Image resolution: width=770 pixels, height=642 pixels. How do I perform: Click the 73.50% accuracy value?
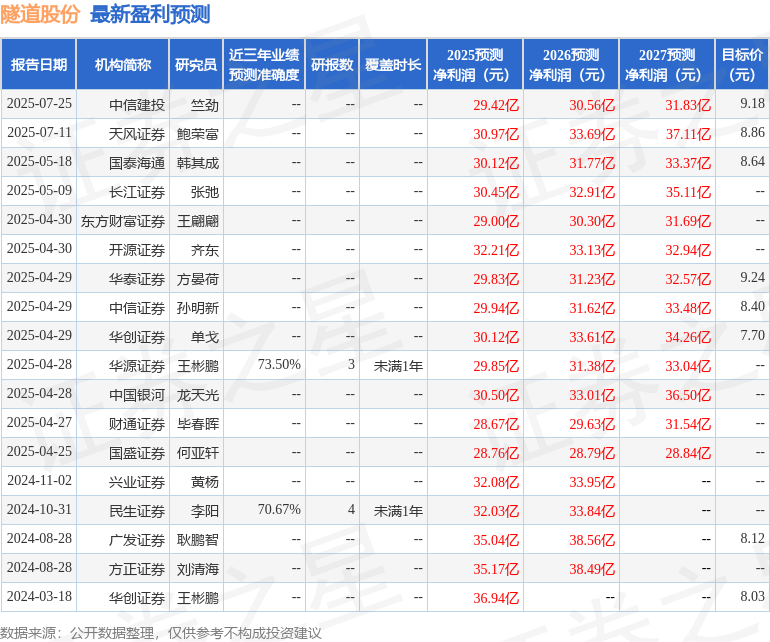[x=279, y=364]
